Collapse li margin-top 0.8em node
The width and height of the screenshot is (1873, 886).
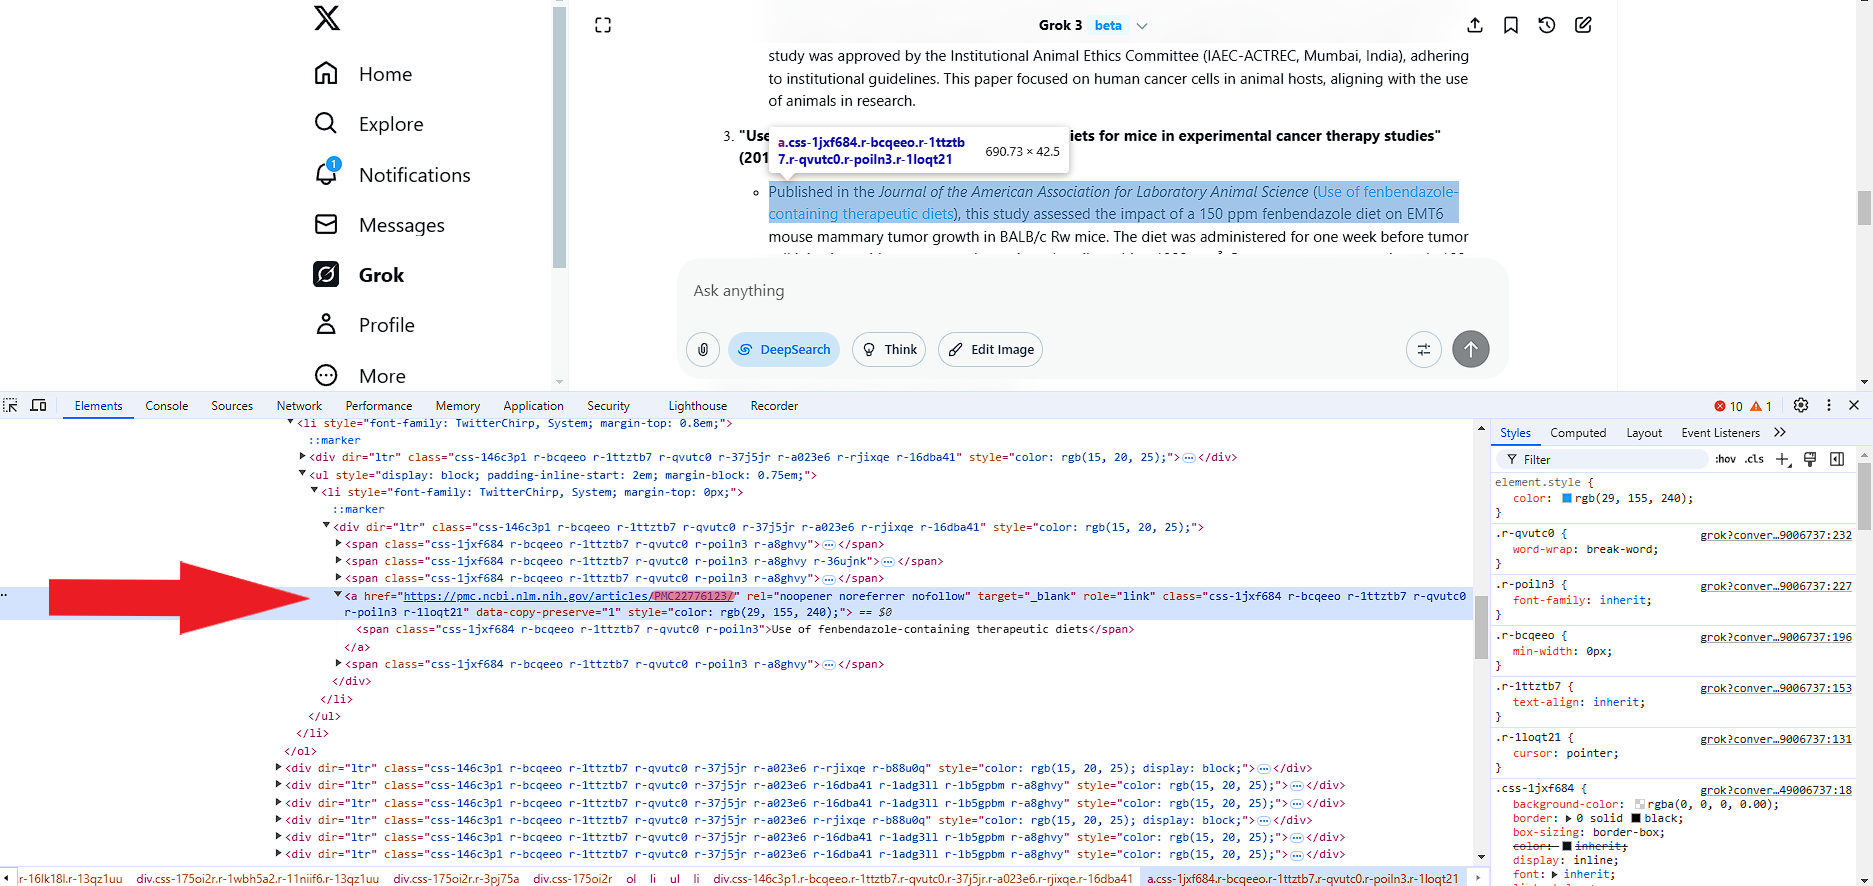[290, 423]
